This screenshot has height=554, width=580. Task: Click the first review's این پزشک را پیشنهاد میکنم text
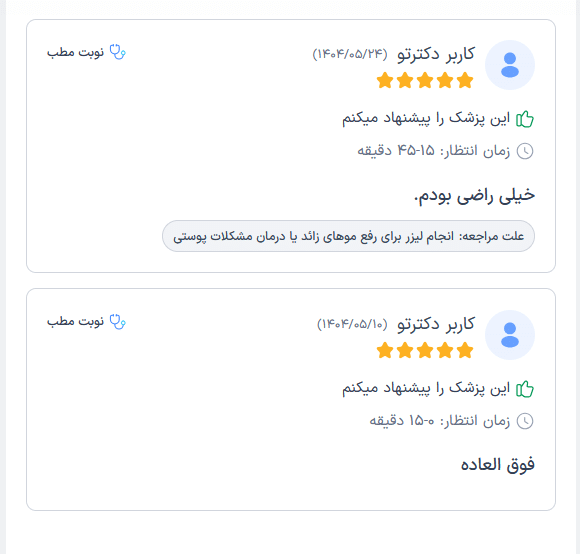(426, 119)
